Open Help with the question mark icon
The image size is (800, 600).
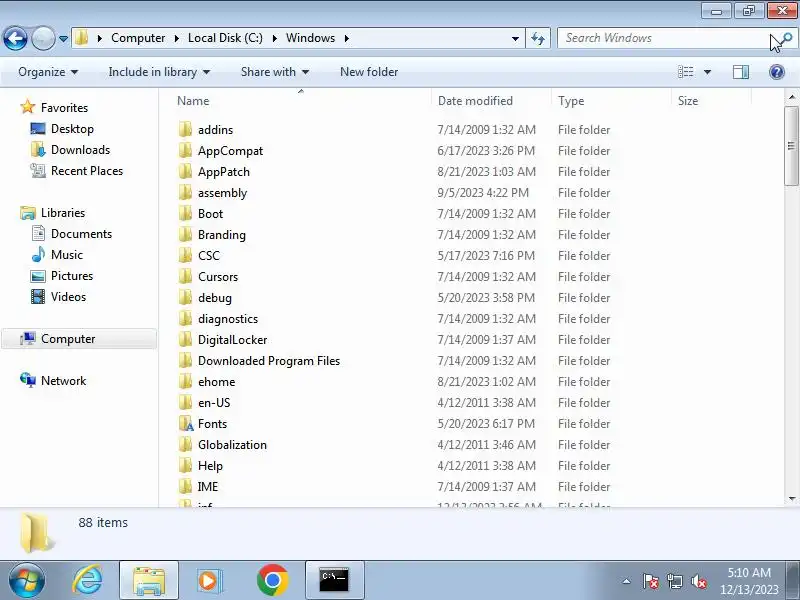777,72
